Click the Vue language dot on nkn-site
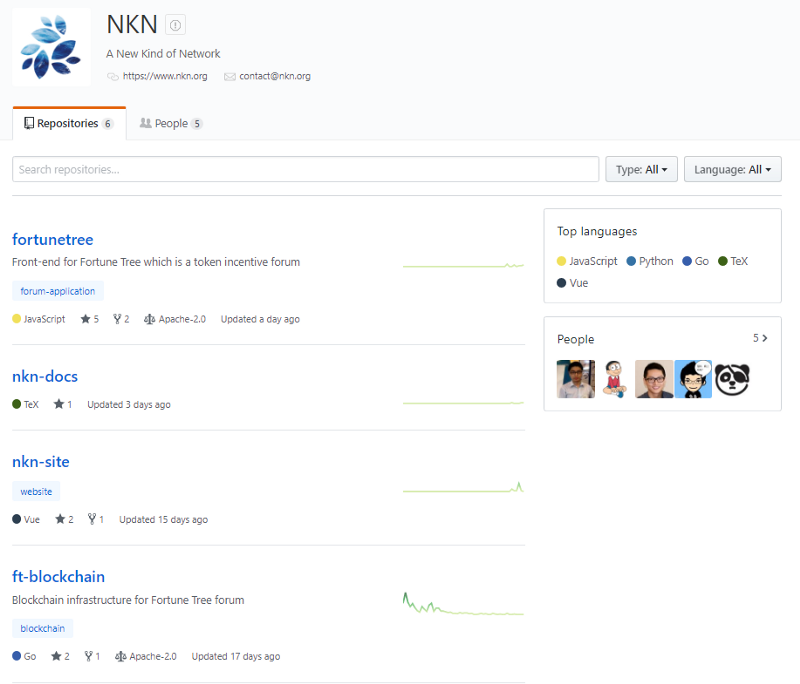Viewport: 800px width, 684px height. (x=16, y=519)
